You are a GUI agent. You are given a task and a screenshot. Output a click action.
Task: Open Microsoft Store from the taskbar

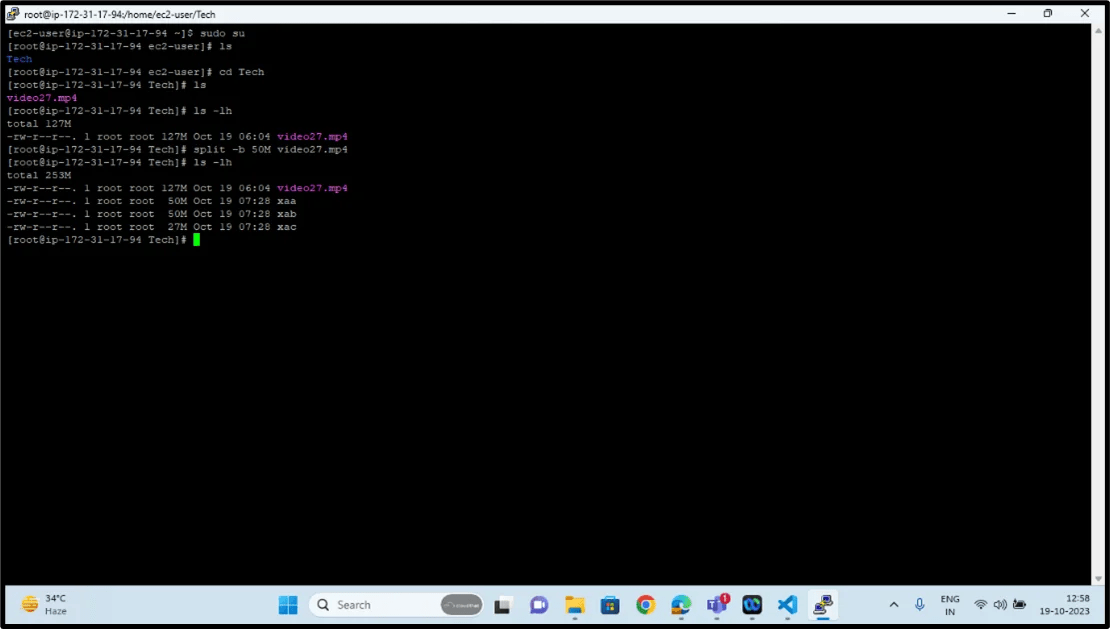(610, 605)
